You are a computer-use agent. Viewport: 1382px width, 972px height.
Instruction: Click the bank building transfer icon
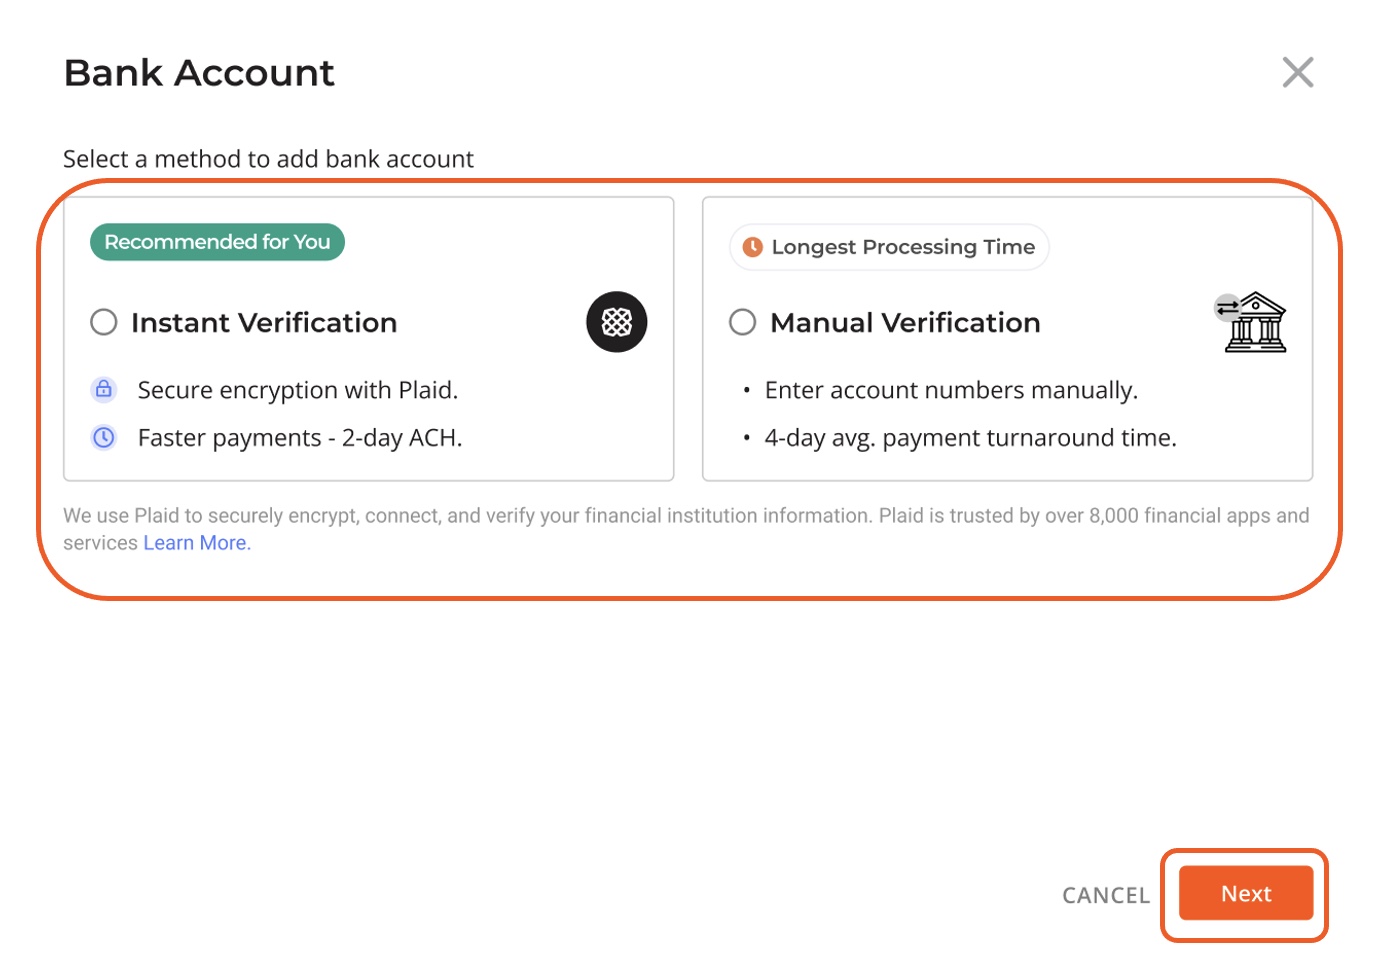pos(1251,322)
